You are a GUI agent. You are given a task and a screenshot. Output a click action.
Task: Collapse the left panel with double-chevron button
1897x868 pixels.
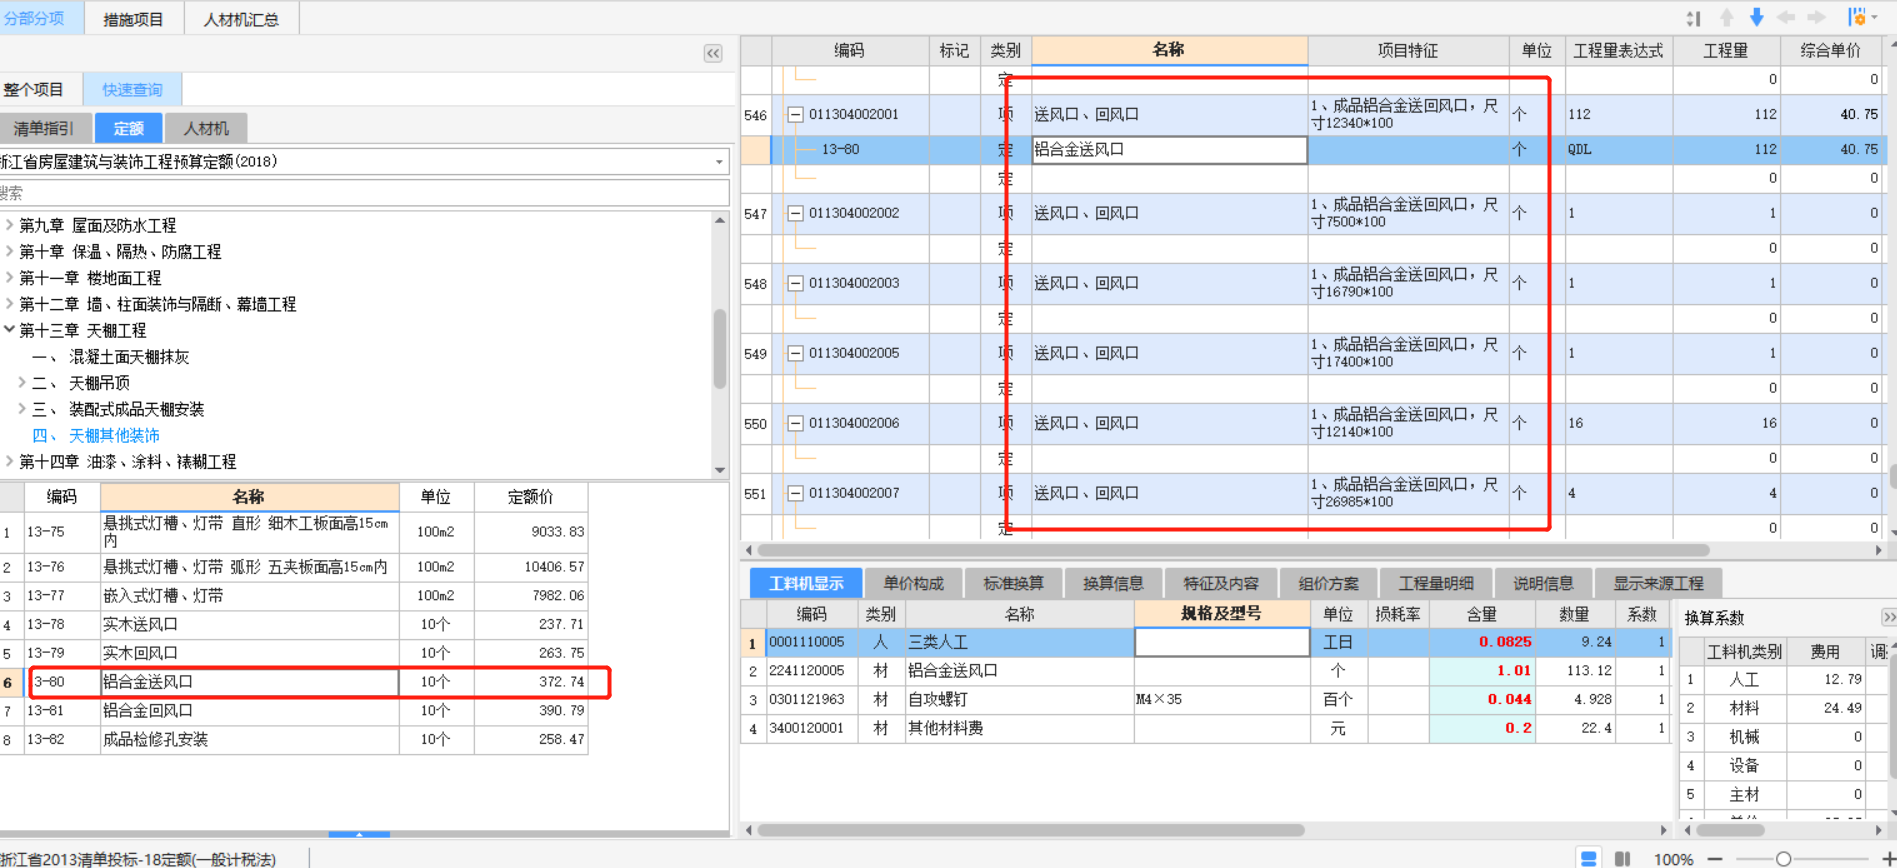coord(713,53)
